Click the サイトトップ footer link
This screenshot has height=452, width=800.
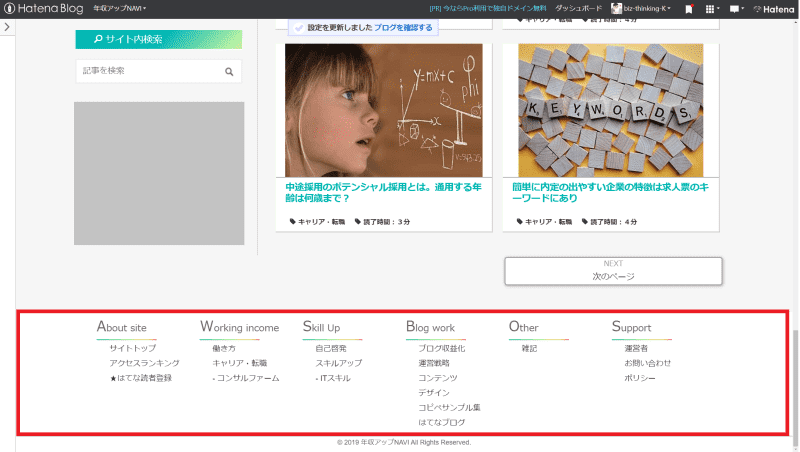pyautogui.click(x=133, y=348)
